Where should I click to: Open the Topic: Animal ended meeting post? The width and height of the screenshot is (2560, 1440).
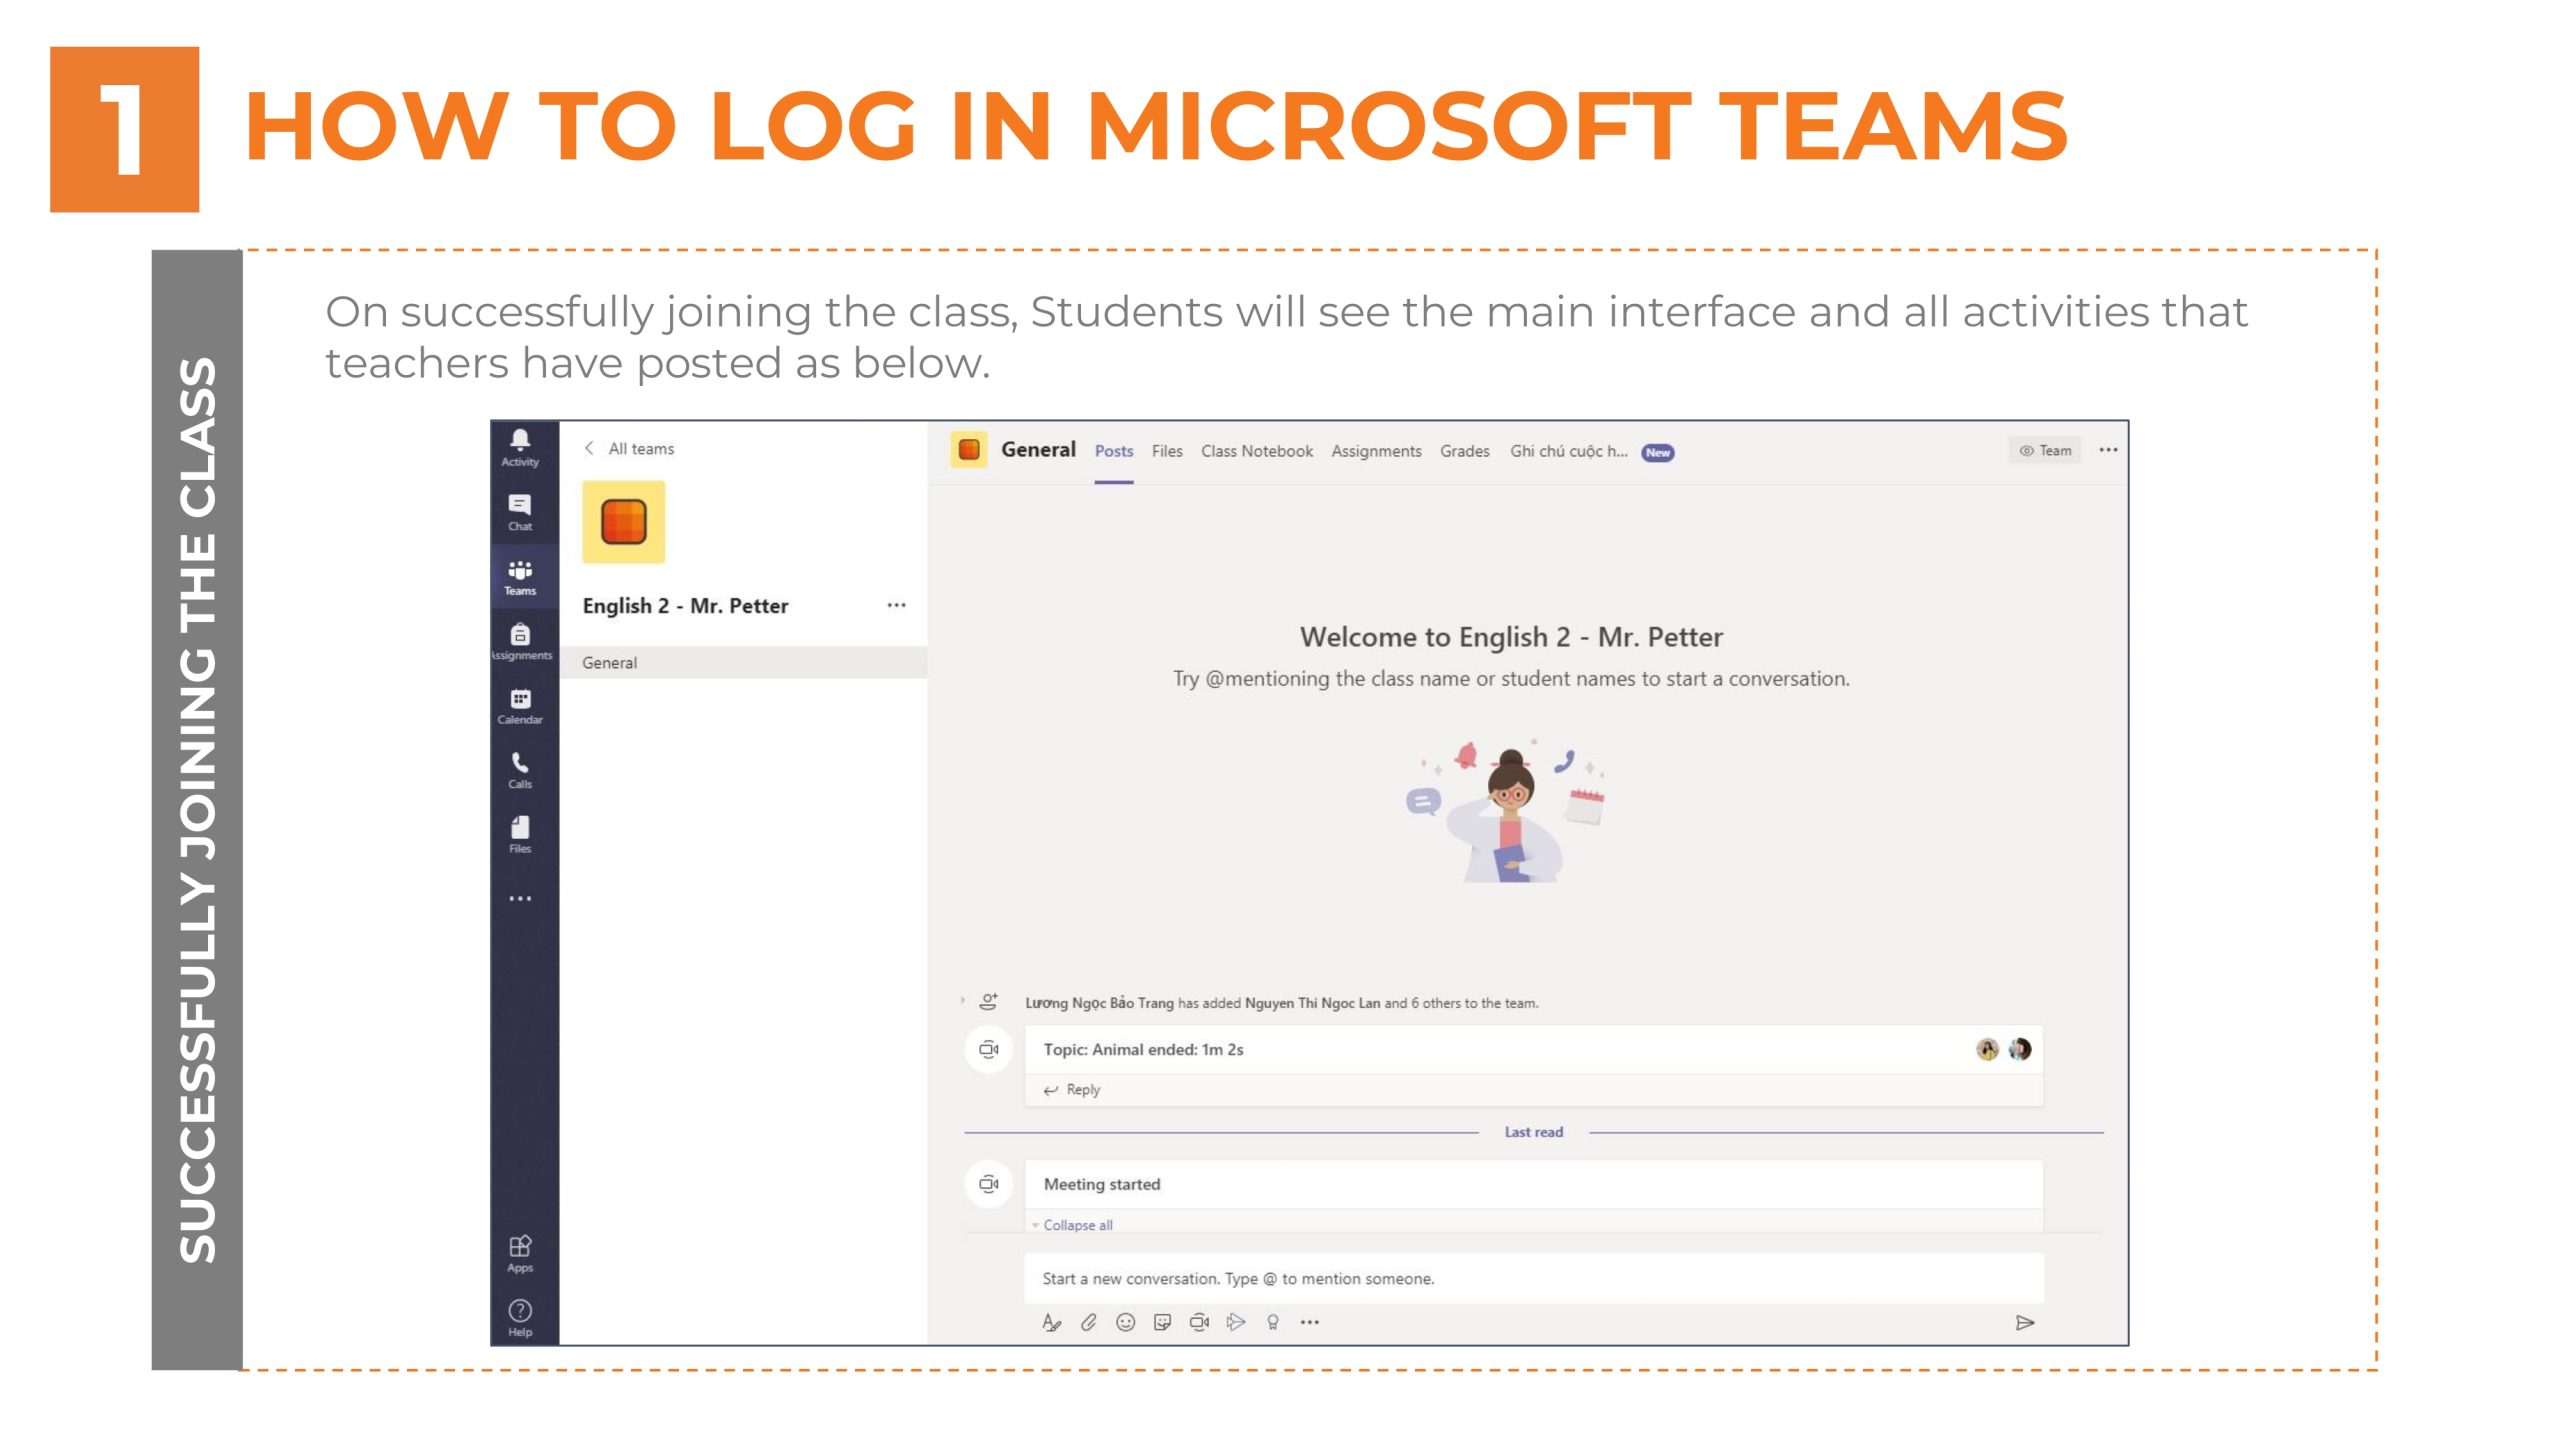(1534, 1049)
